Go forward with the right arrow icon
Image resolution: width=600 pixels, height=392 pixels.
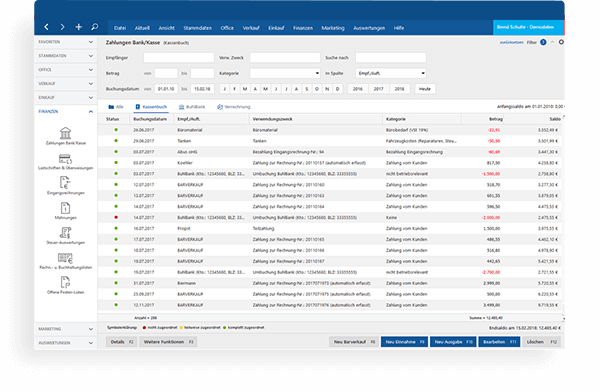[62, 27]
